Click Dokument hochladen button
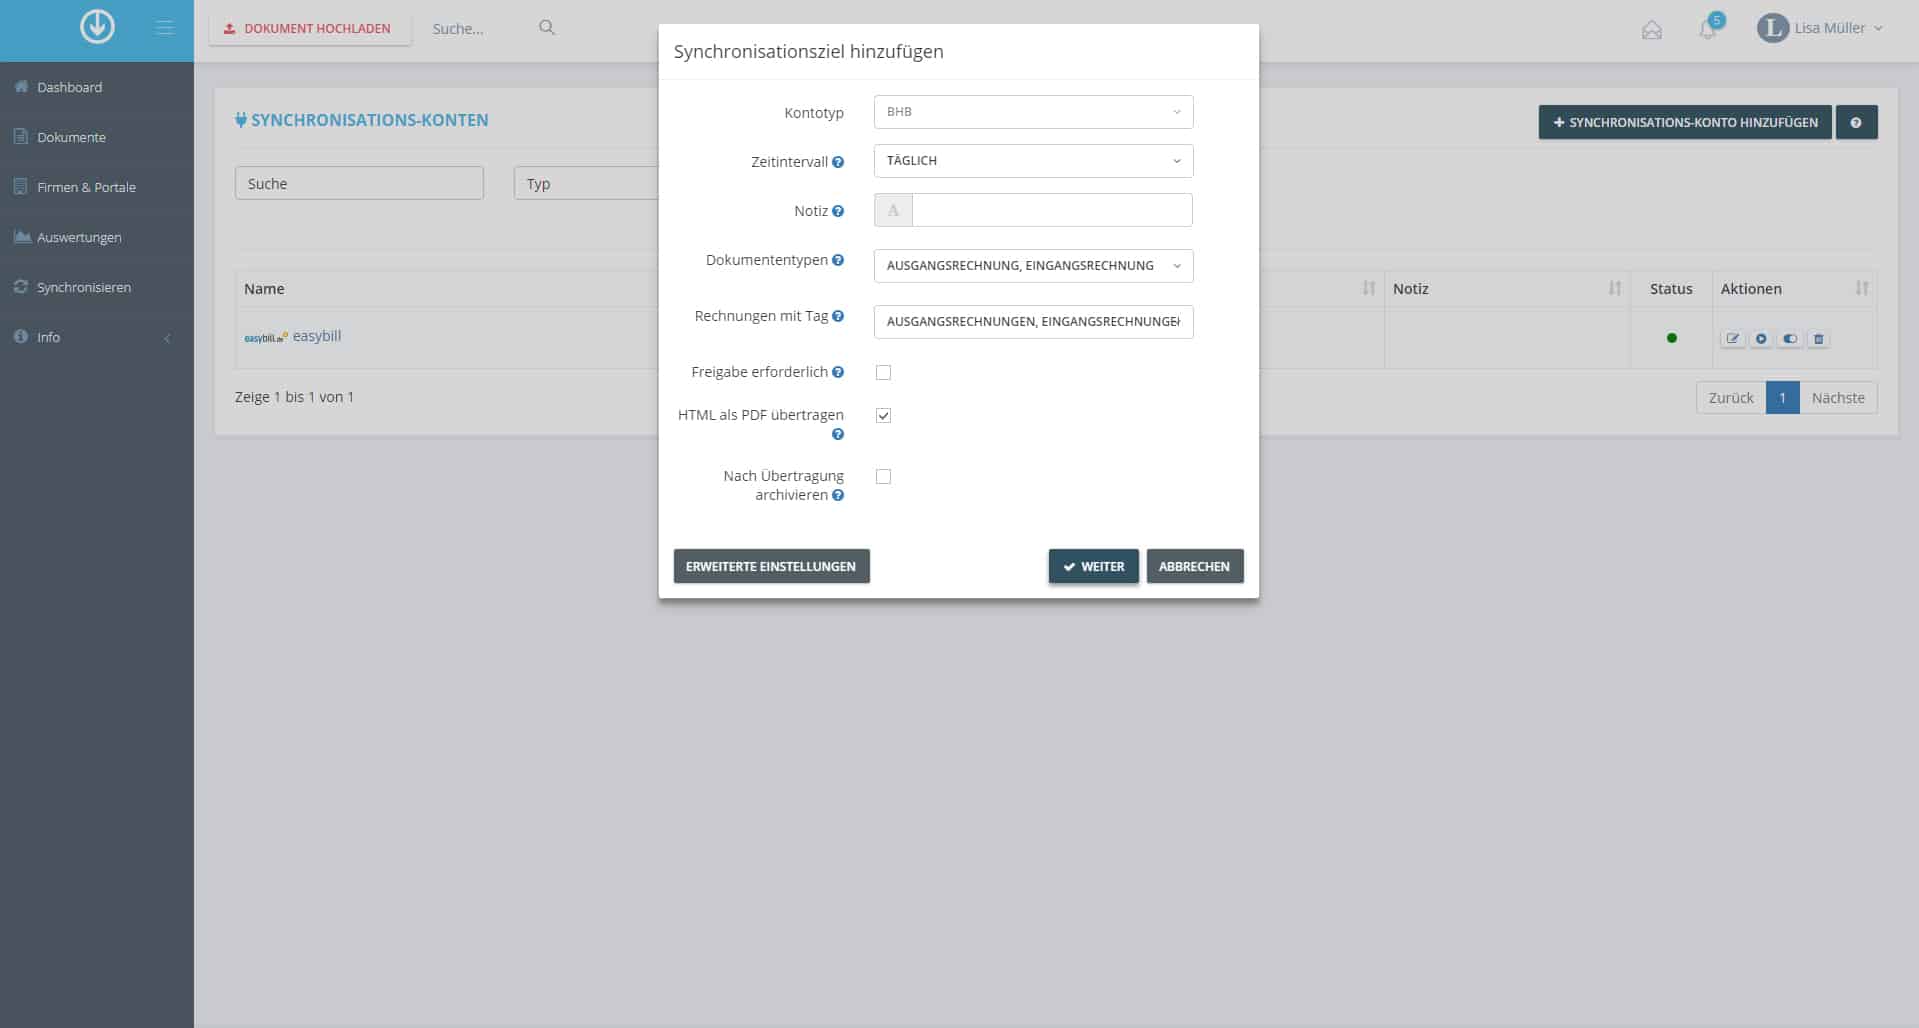This screenshot has height=1028, width=1919. click(310, 28)
